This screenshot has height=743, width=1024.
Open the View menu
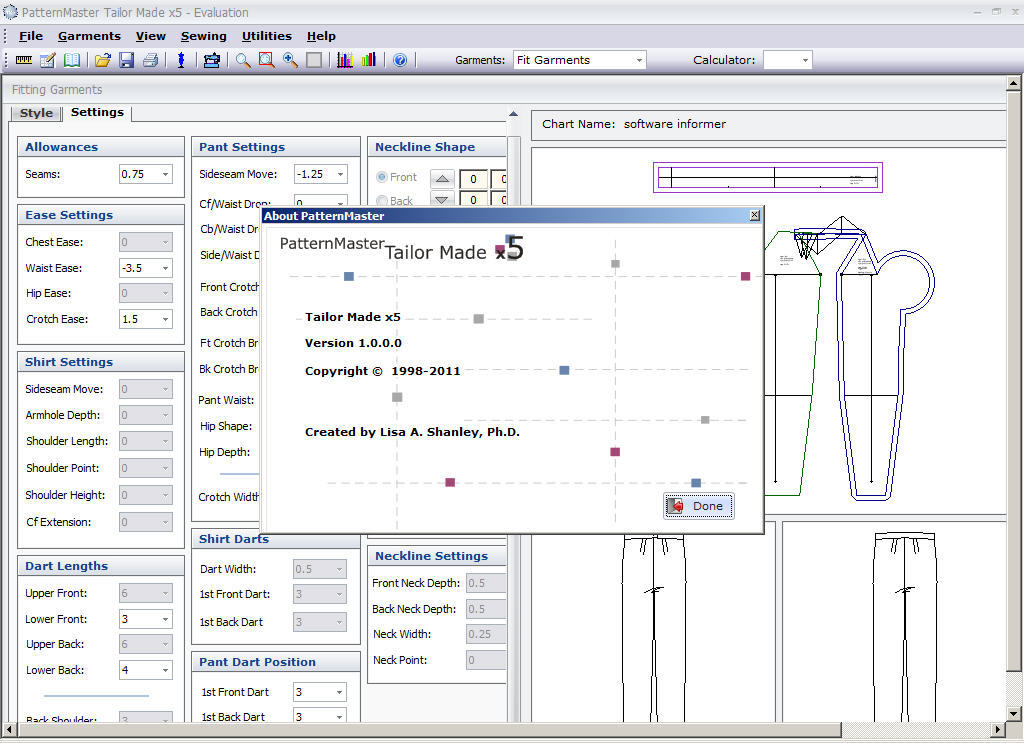(x=151, y=36)
